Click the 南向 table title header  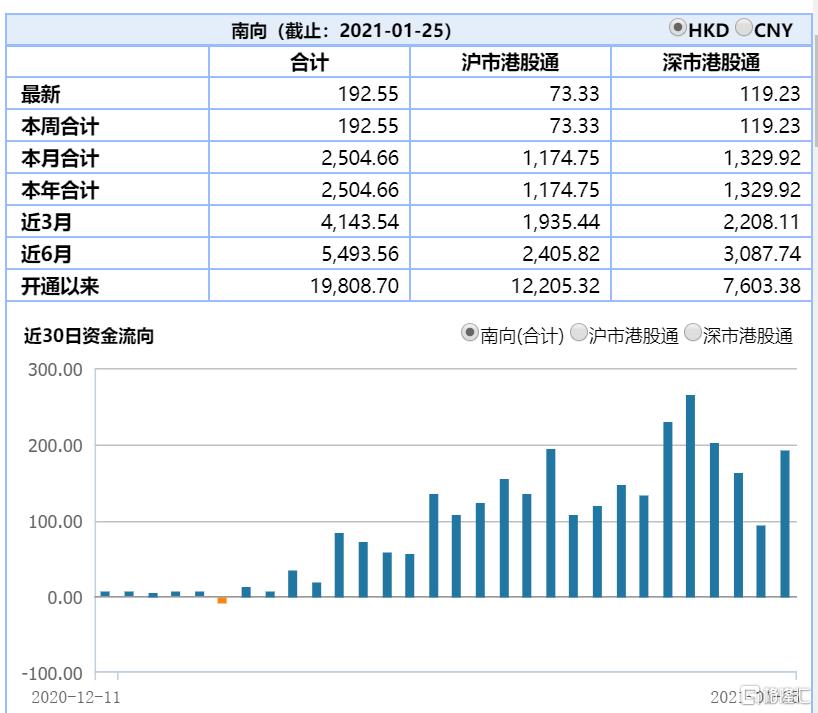(341, 31)
